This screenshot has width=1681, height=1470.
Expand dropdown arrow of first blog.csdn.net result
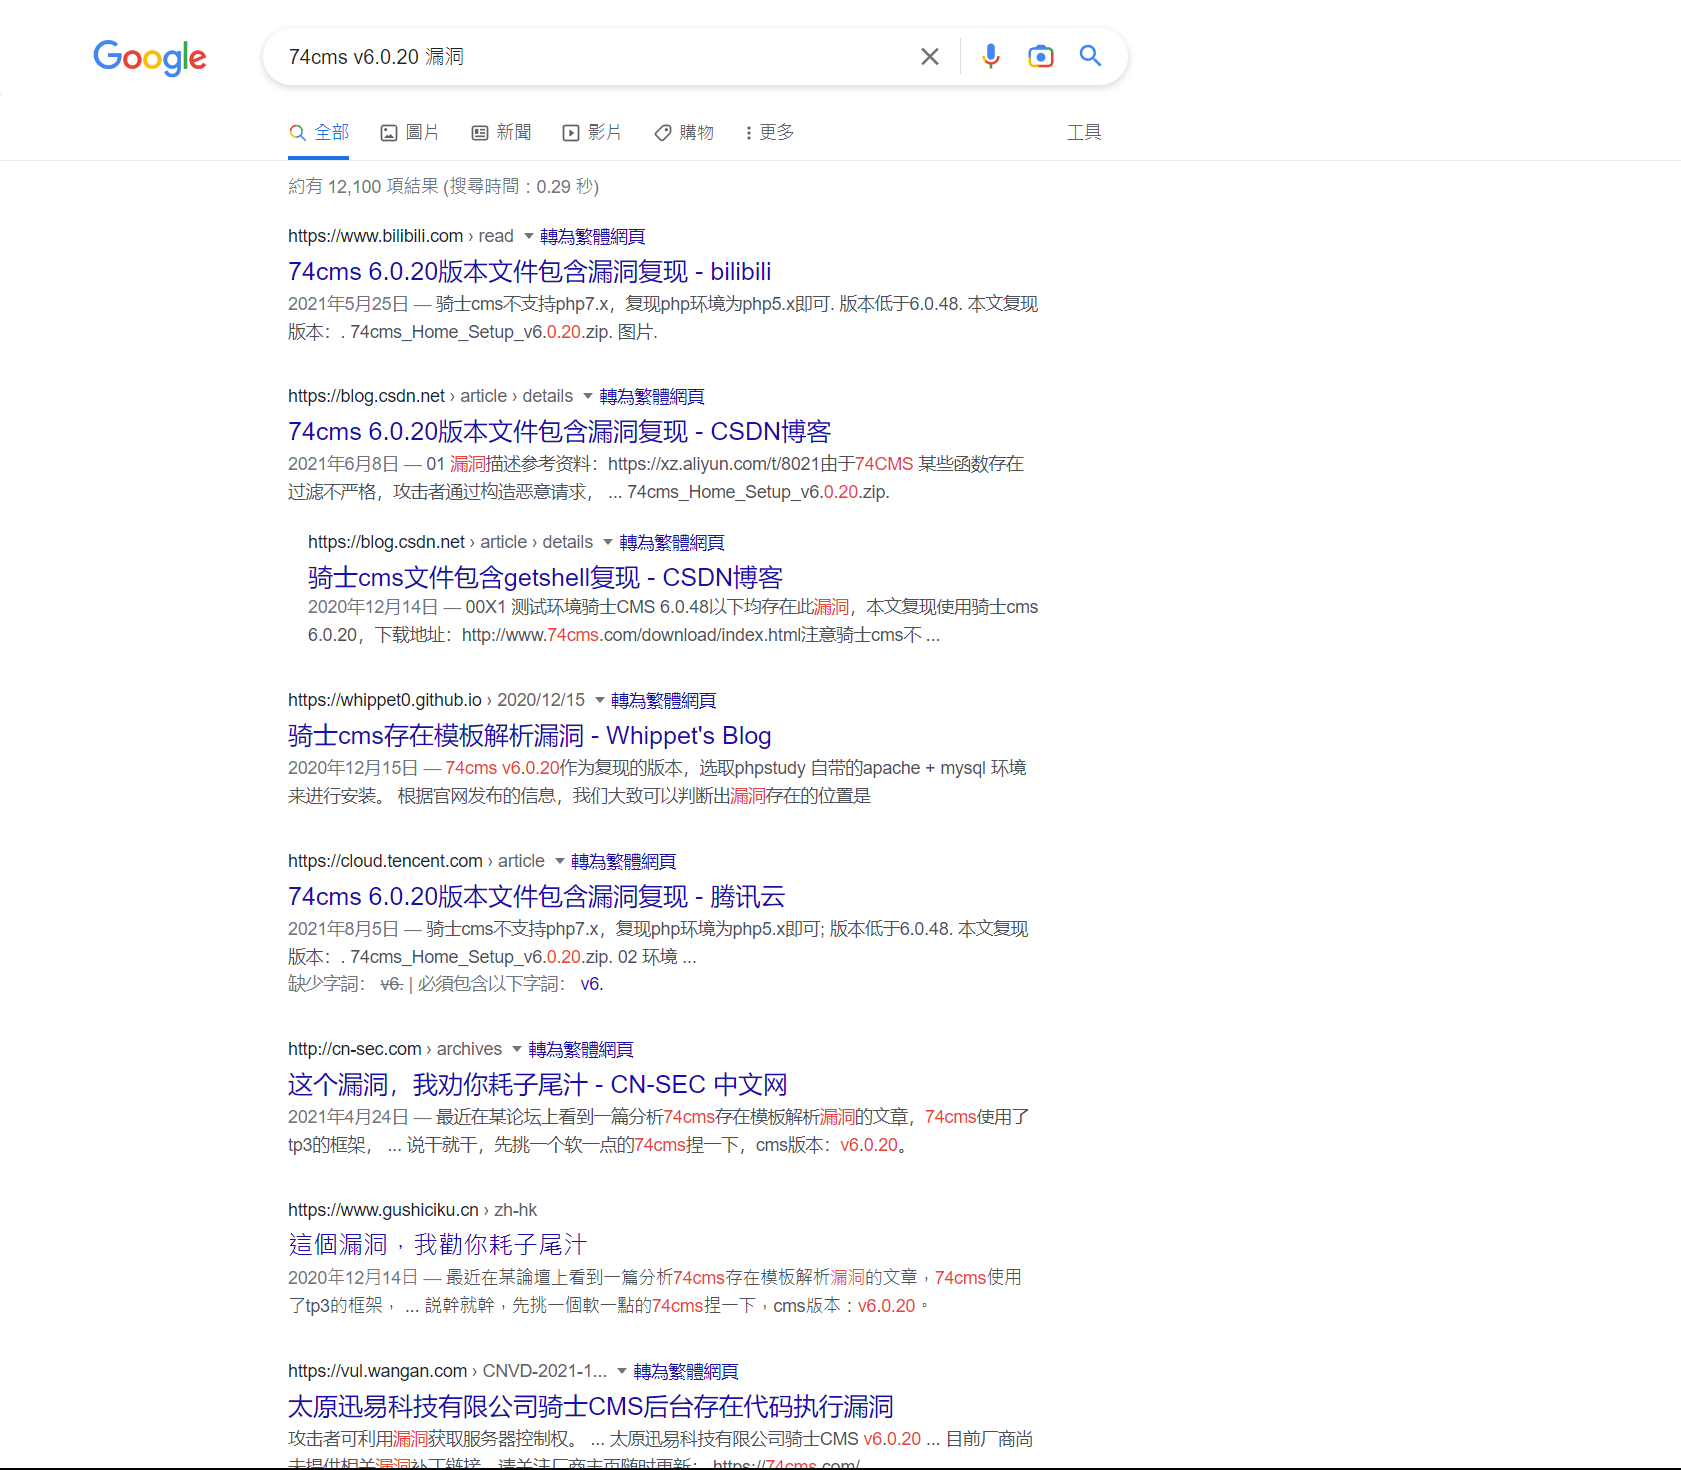(x=588, y=396)
